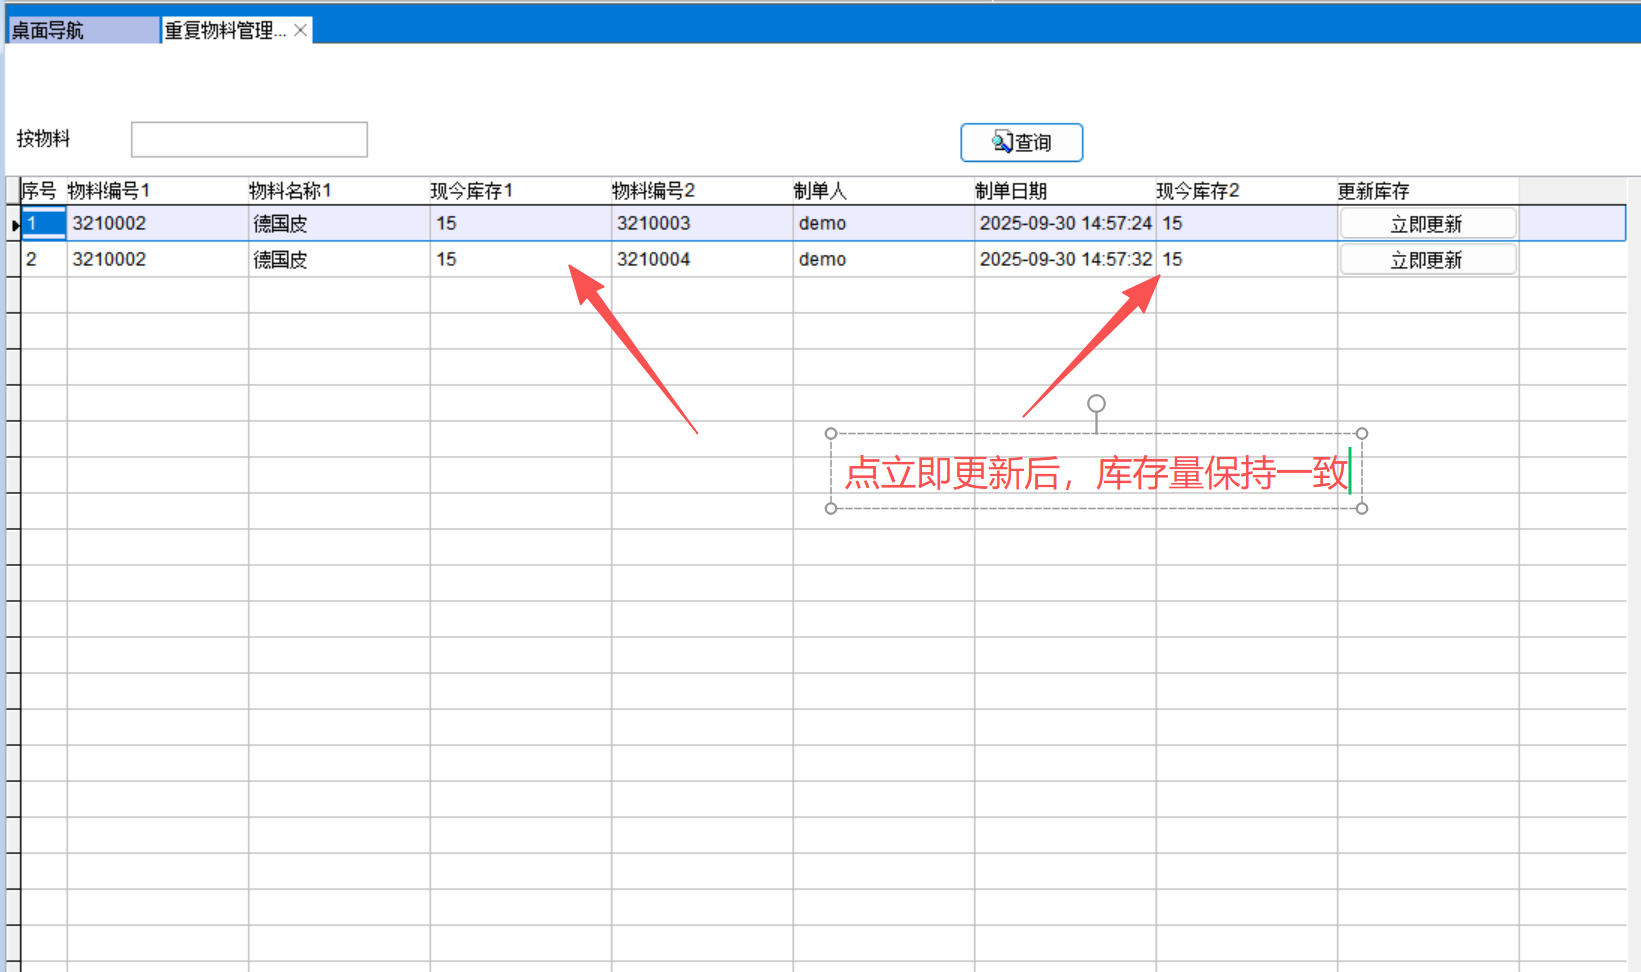1641x972 pixels.
Task: Click the rotation handle above the annotation box
Action: tap(1096, 404)
